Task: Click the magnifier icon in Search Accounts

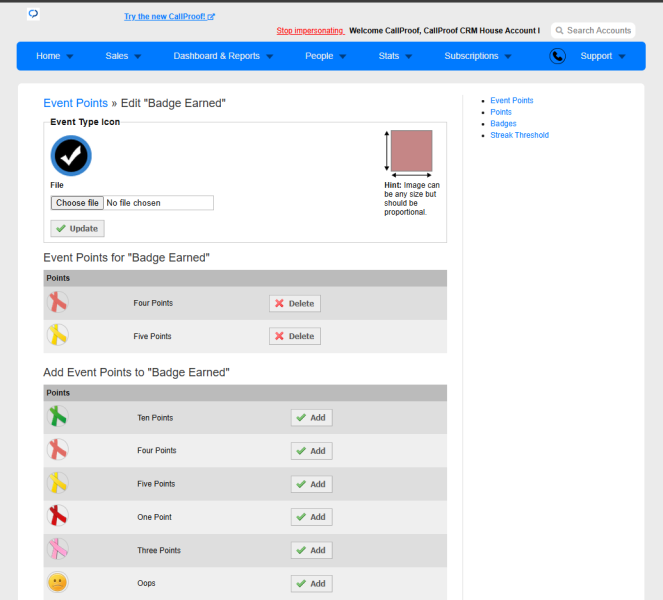Action: (x=559, y=30)
